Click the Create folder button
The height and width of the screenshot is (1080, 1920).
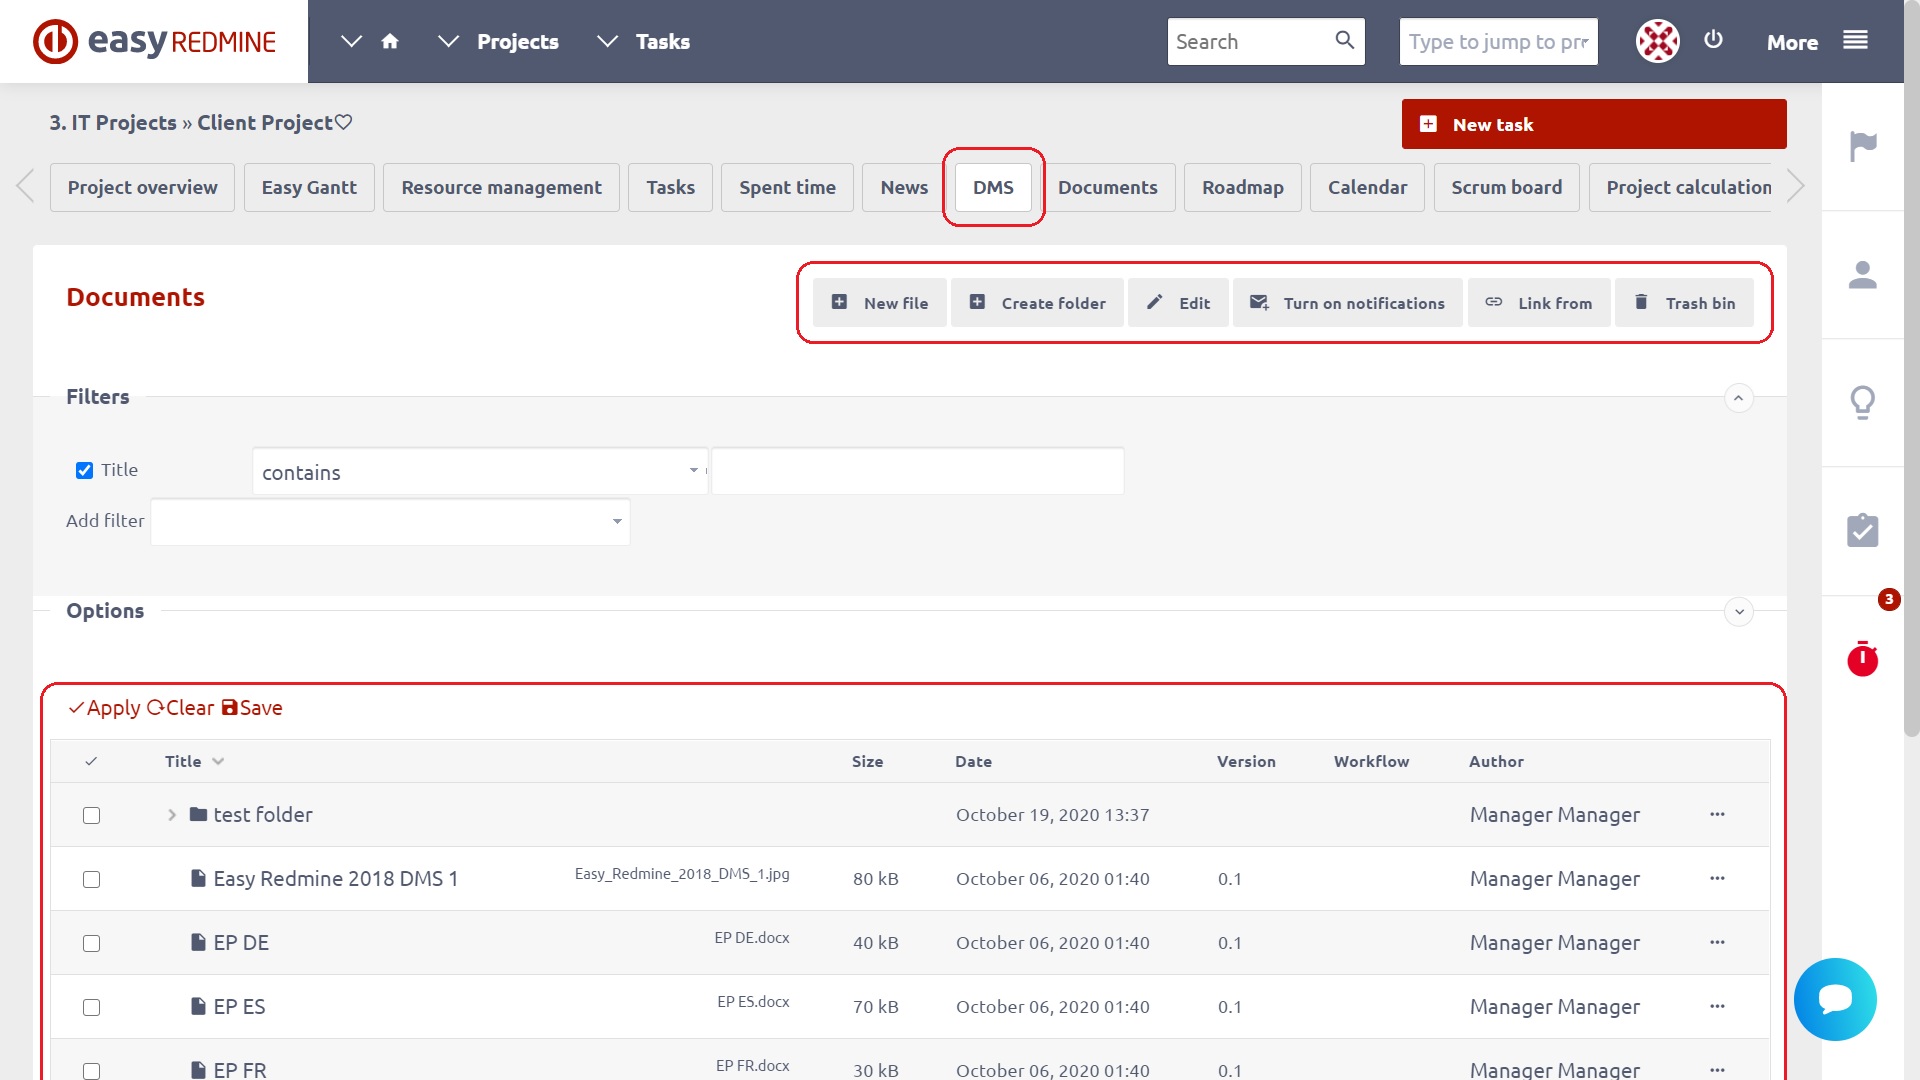click(1037, 303)
